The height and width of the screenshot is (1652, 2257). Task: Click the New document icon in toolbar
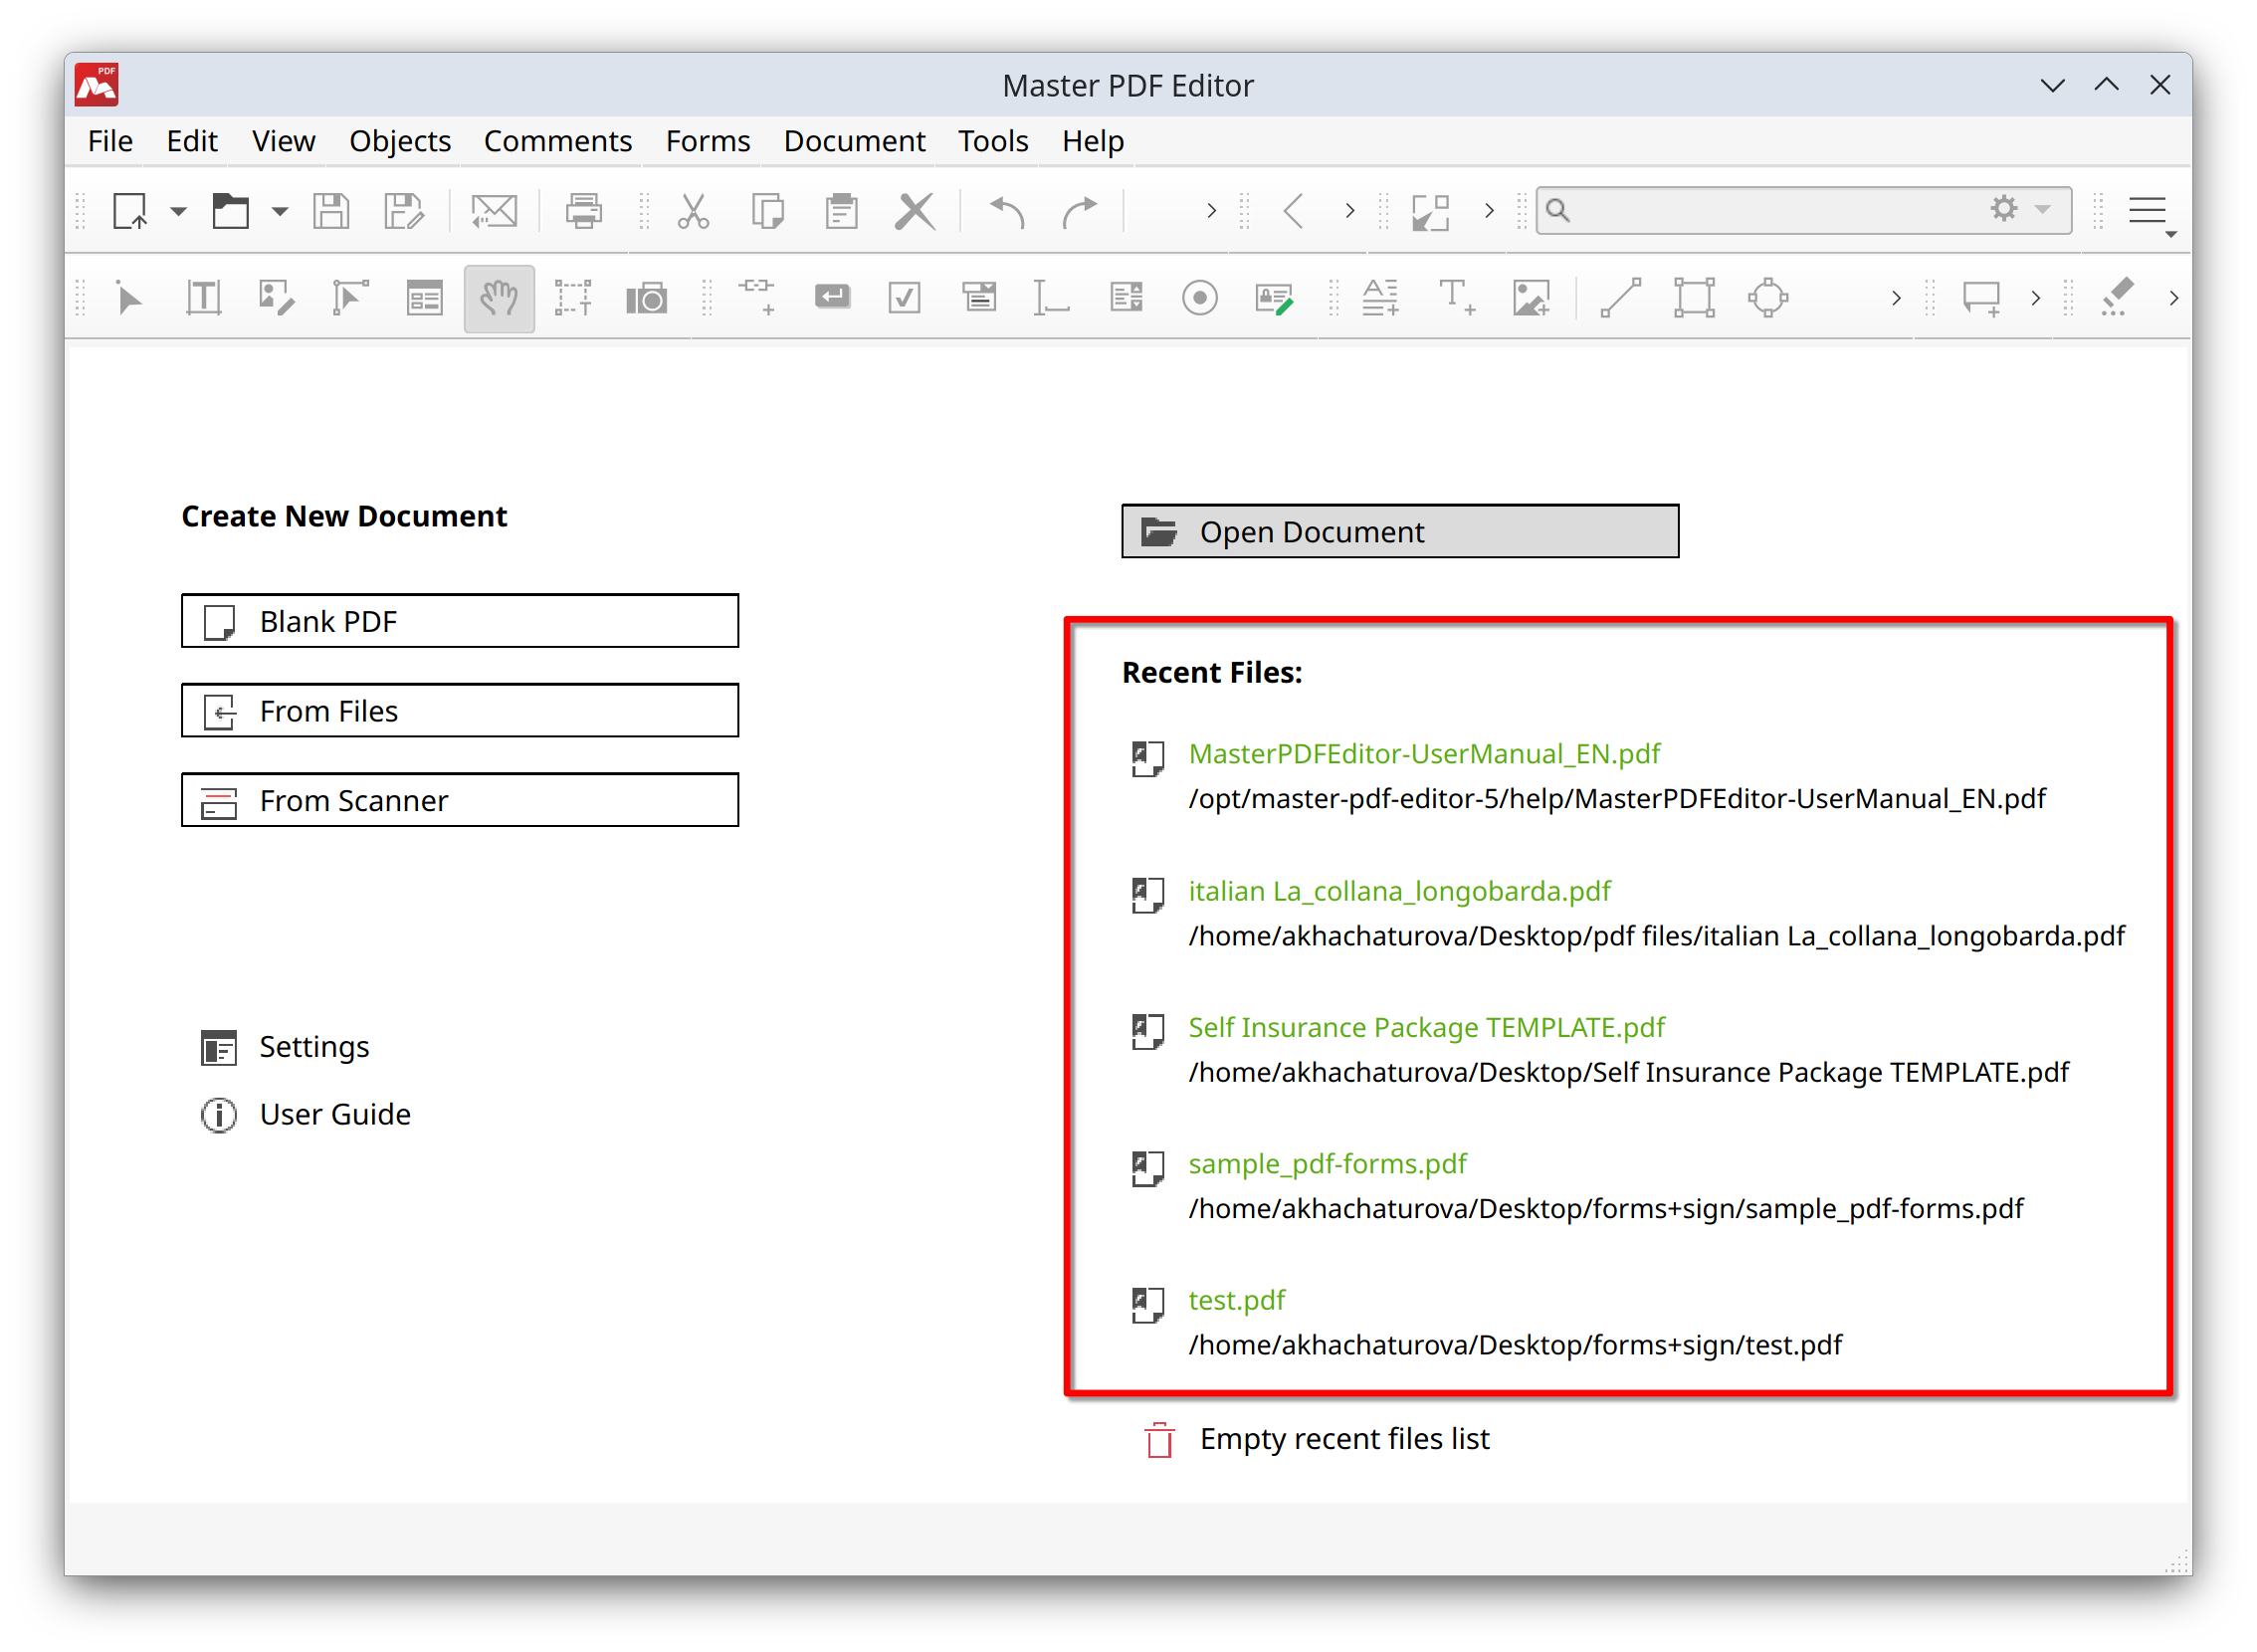tap(129, 211)
